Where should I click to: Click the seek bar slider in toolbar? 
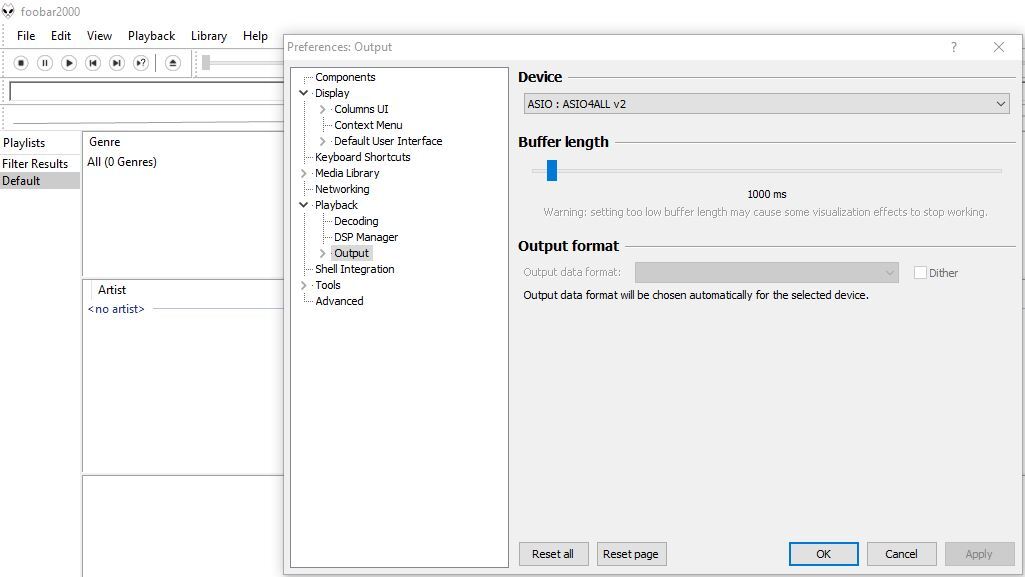point(206,63)
